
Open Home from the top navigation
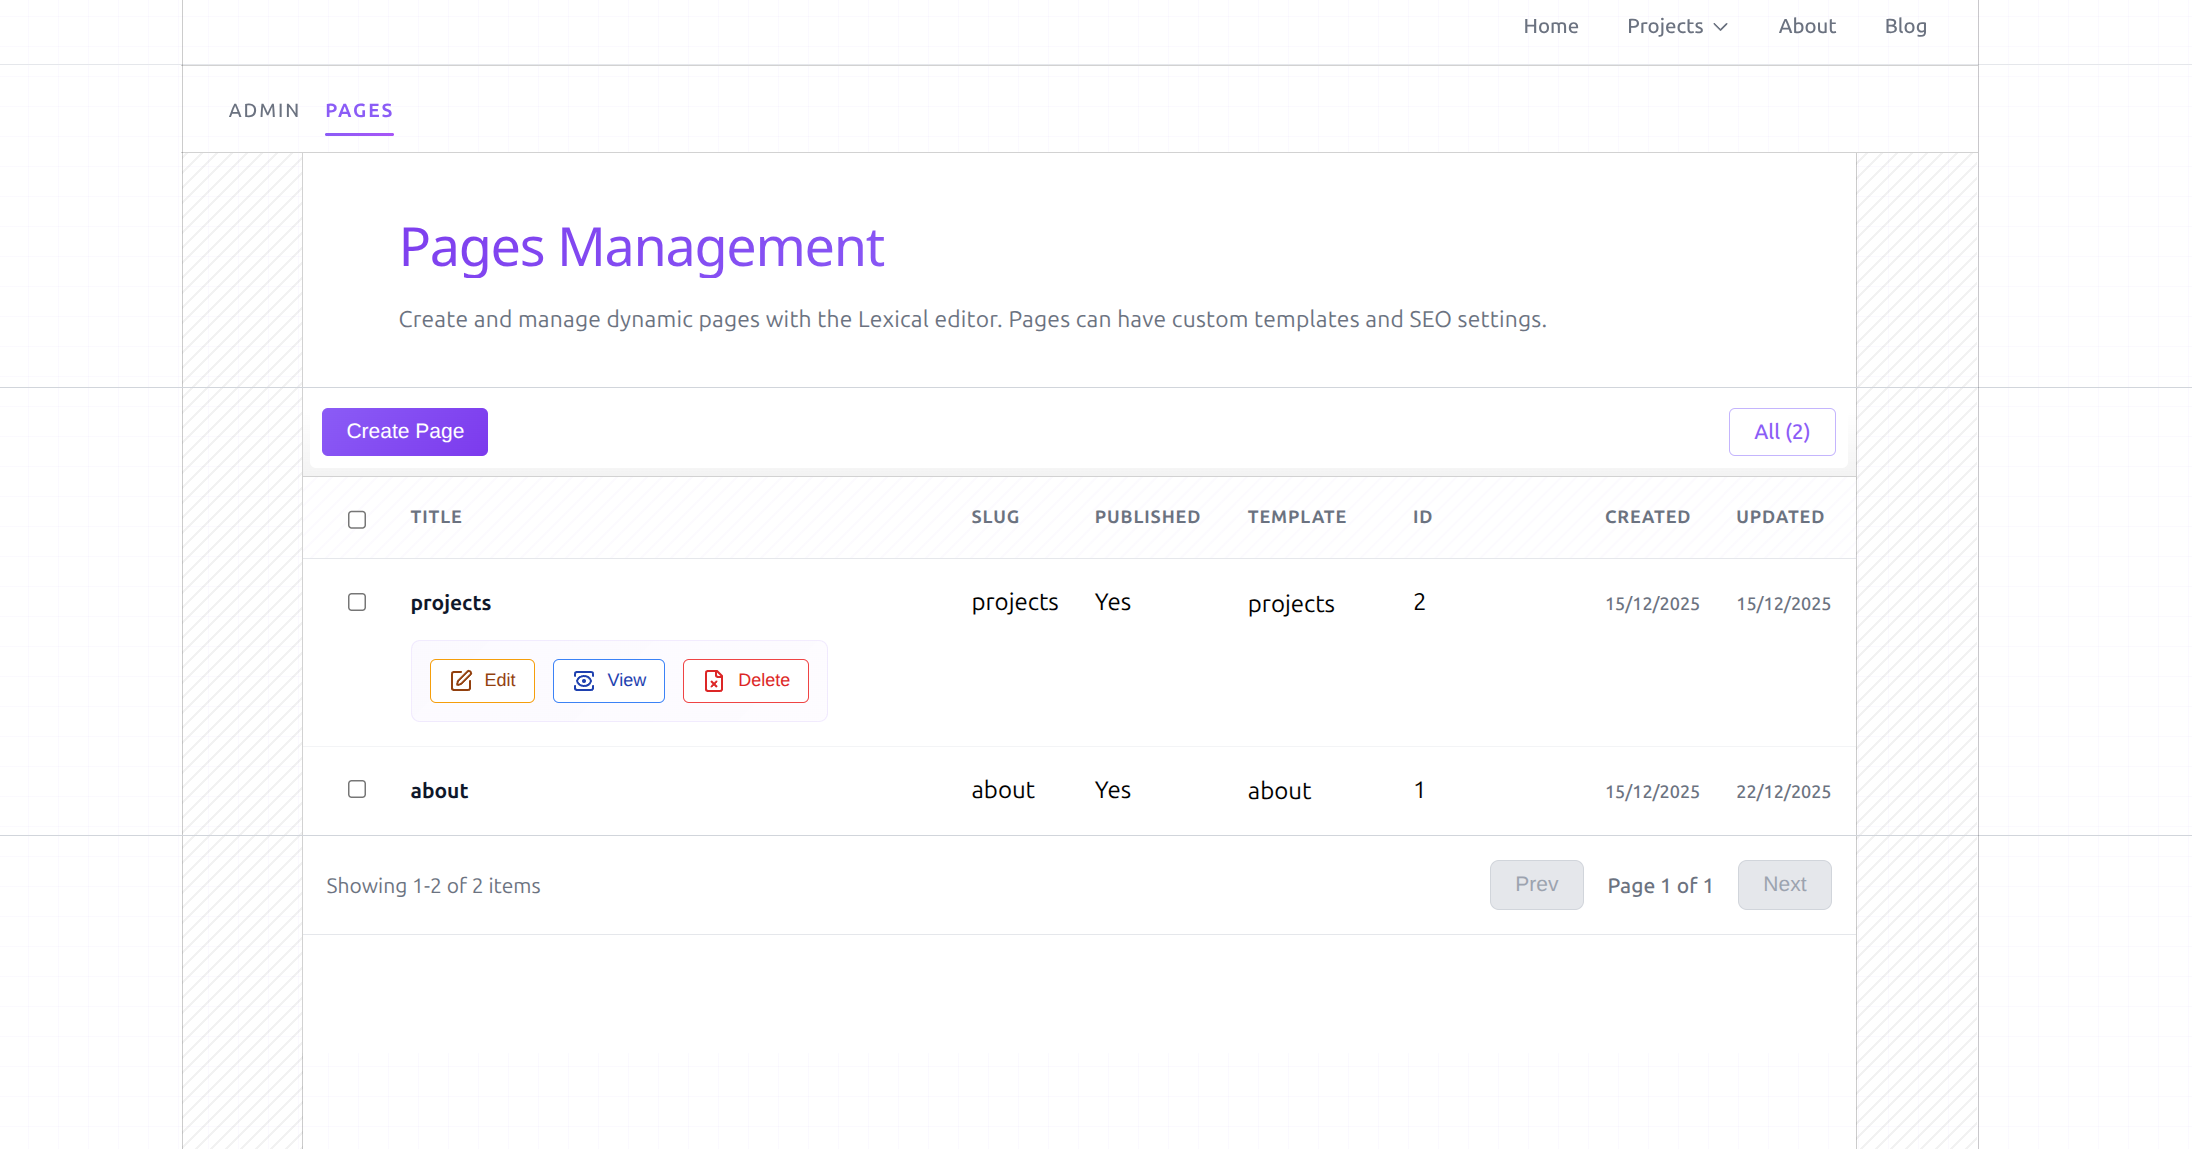point(1550,26)
